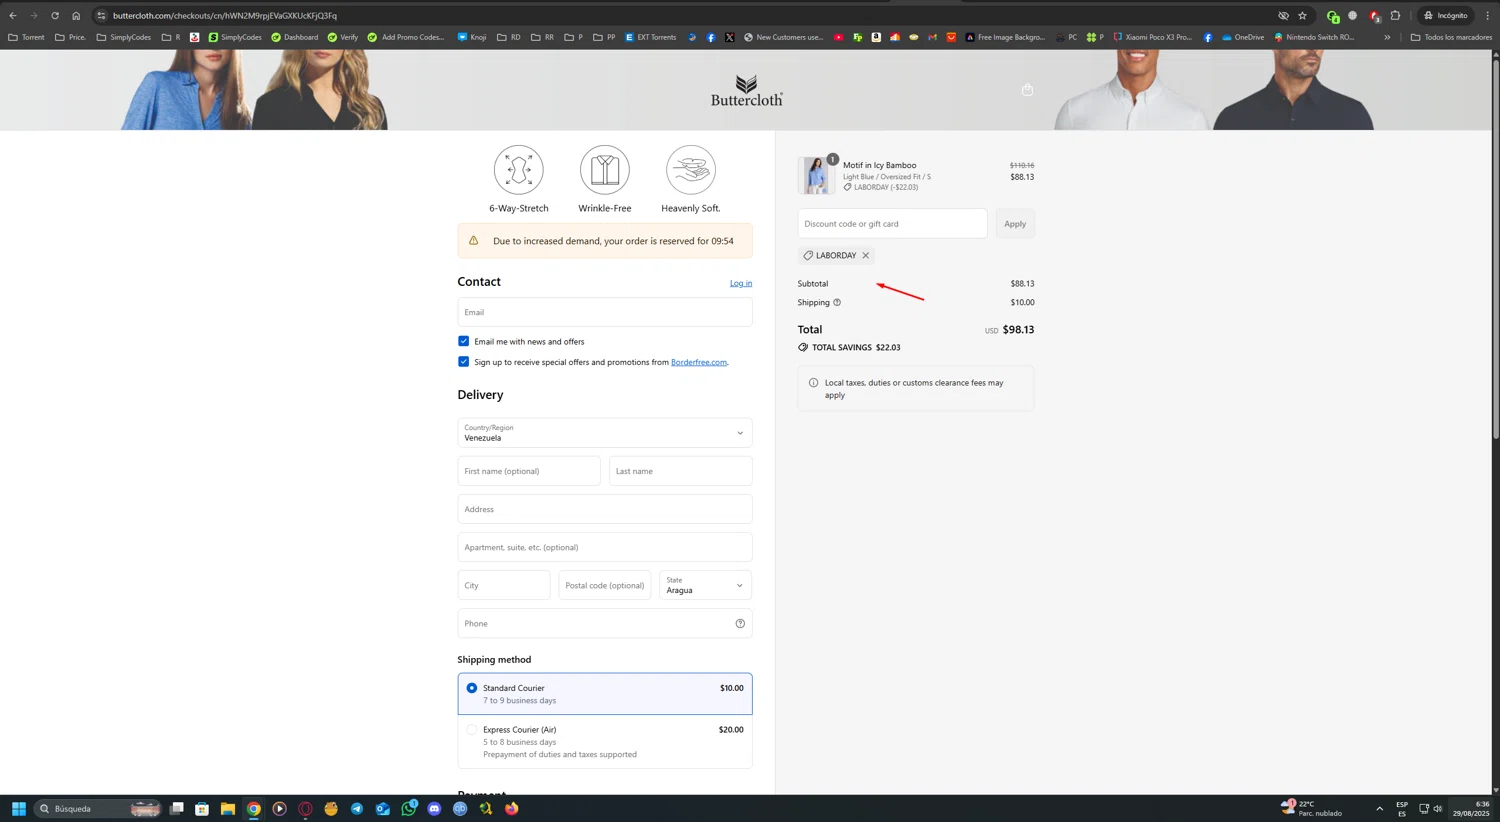Expand the bookmarks overflow chevron
This screenshot has height=822, width=1500.
[1387, 37]
